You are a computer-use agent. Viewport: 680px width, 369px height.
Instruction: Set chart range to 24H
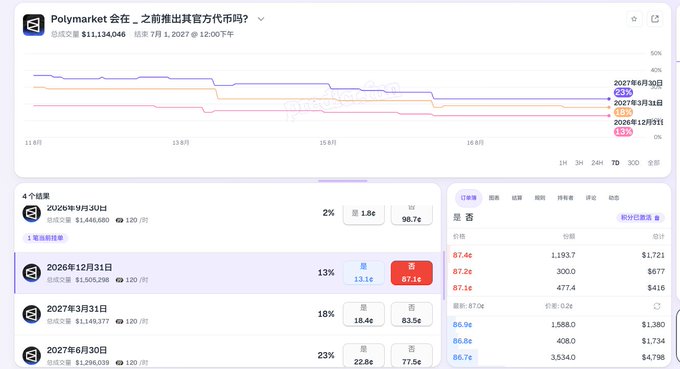(597, 163)
